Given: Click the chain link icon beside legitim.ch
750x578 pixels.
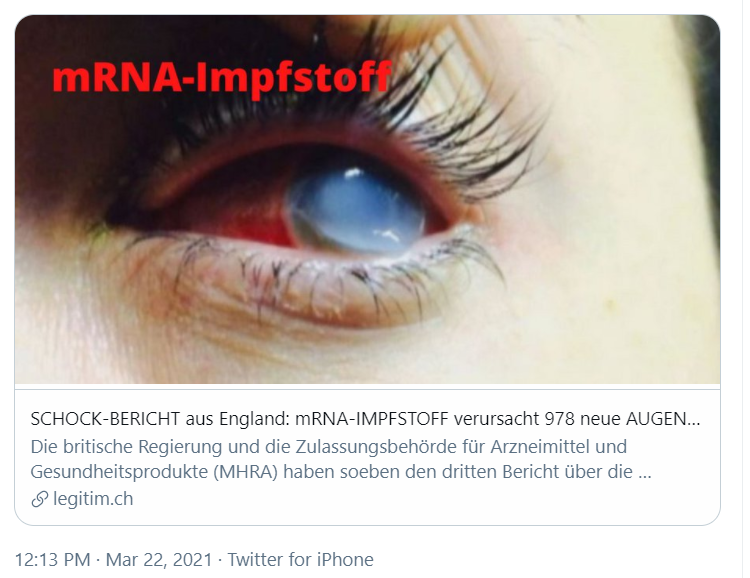Looking at the screenshot, I should 40,500.
